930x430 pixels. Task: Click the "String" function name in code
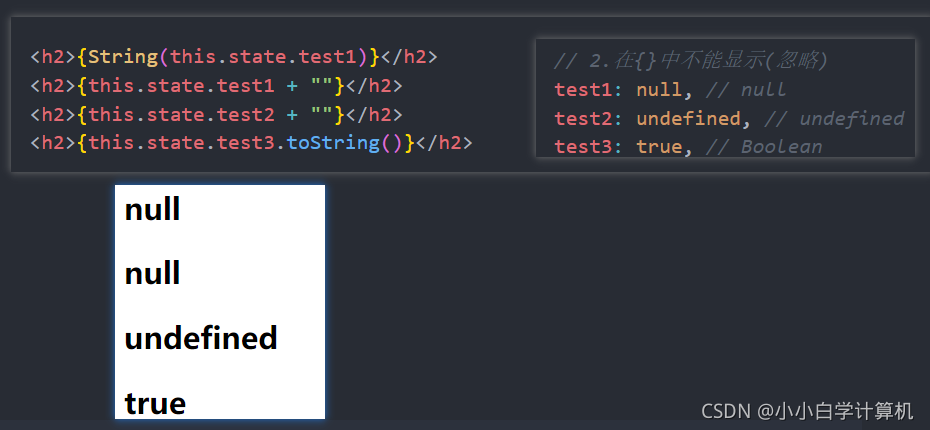123,58
